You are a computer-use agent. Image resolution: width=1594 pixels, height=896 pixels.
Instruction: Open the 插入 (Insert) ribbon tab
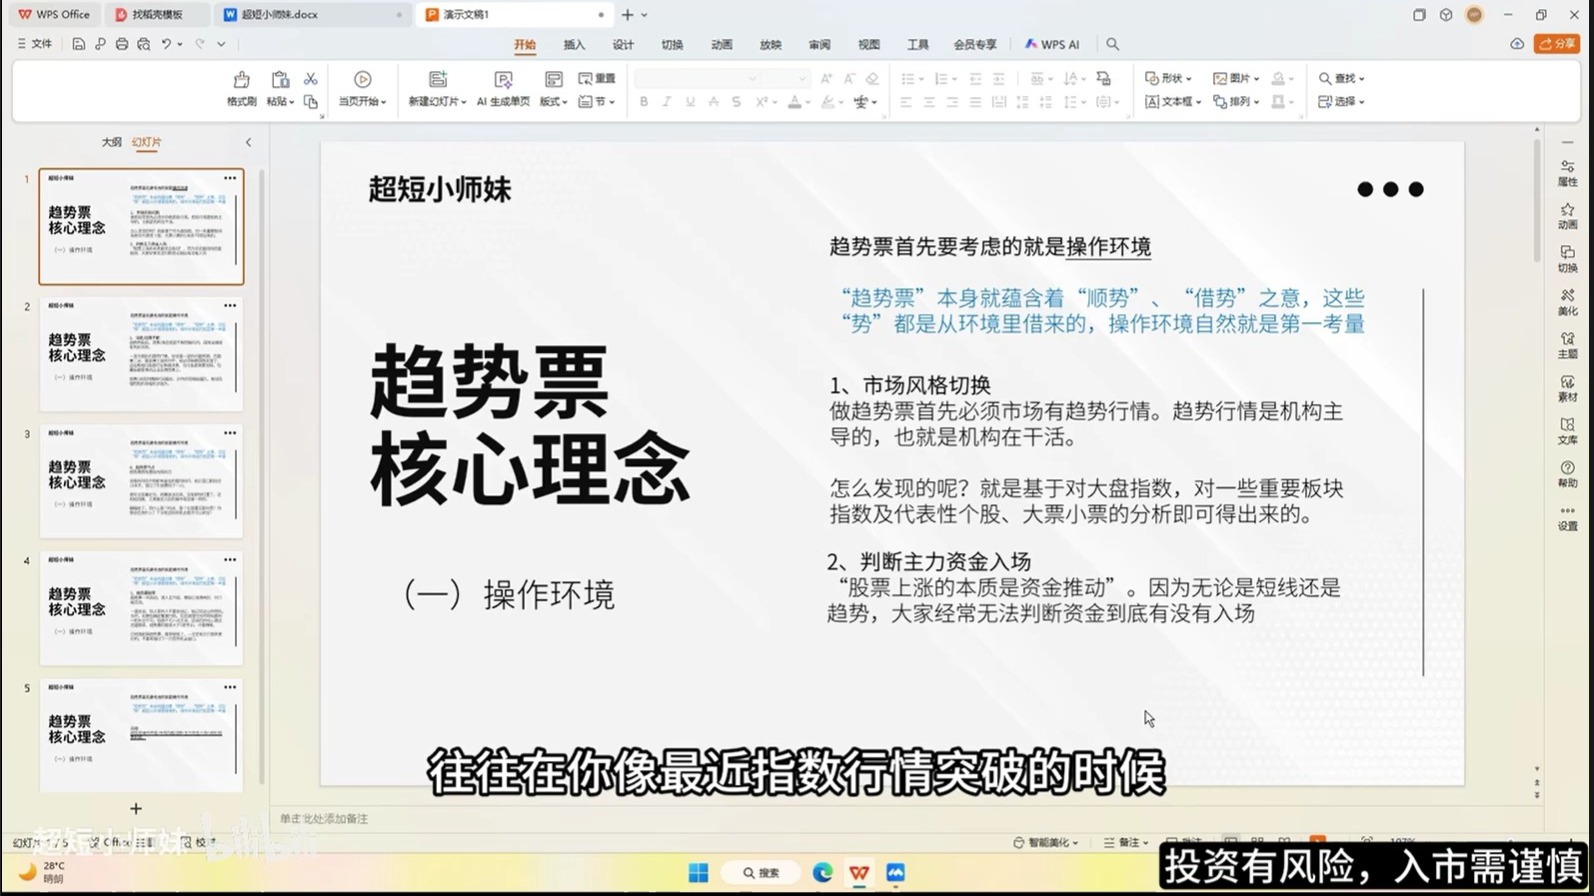point(574,45)
